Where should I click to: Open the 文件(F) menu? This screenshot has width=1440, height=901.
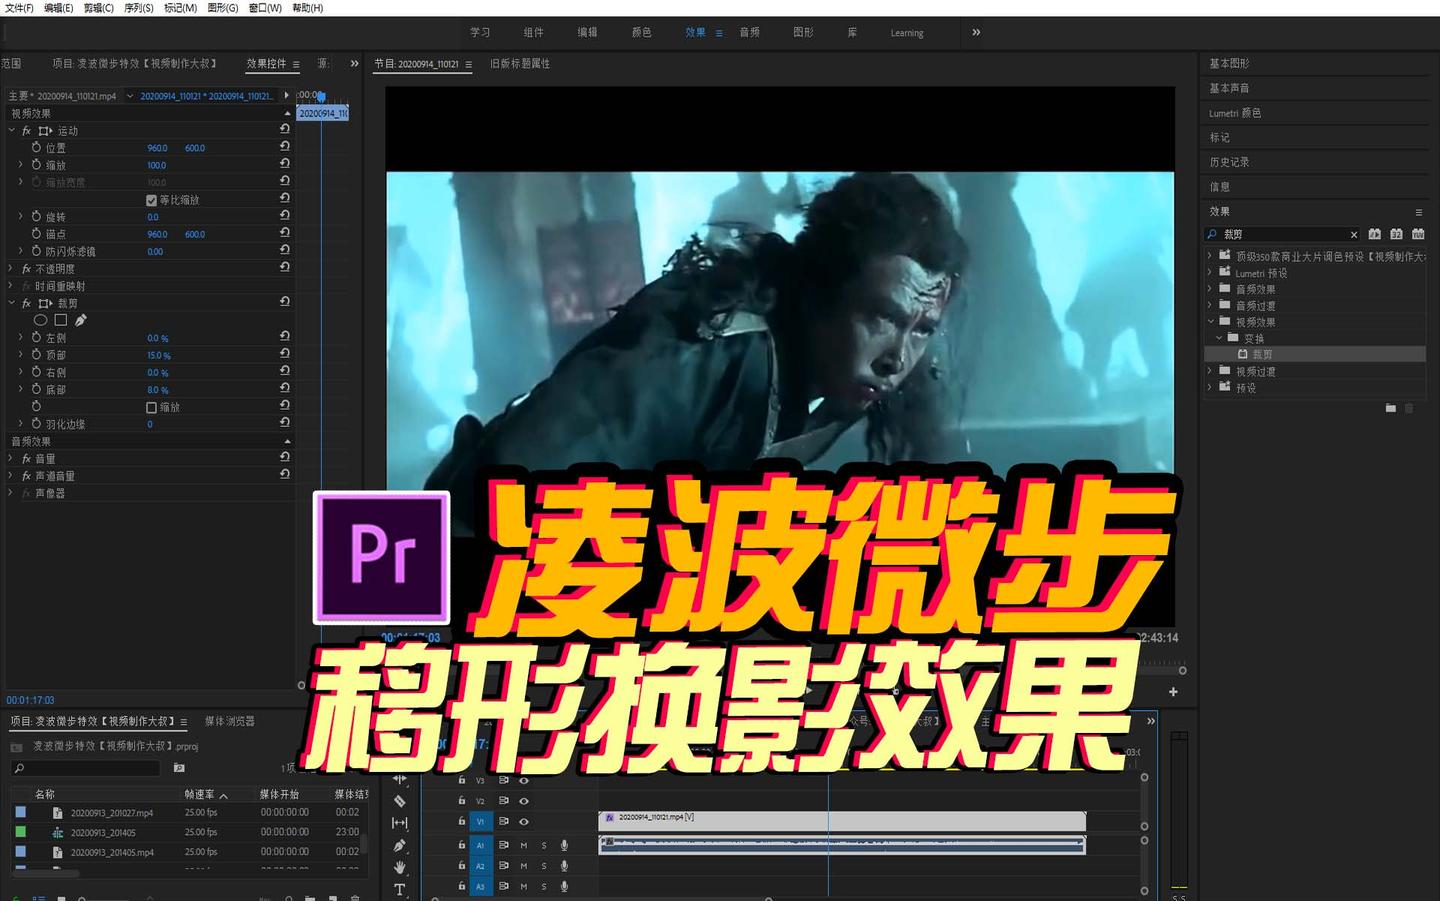(x=19, y=8)
